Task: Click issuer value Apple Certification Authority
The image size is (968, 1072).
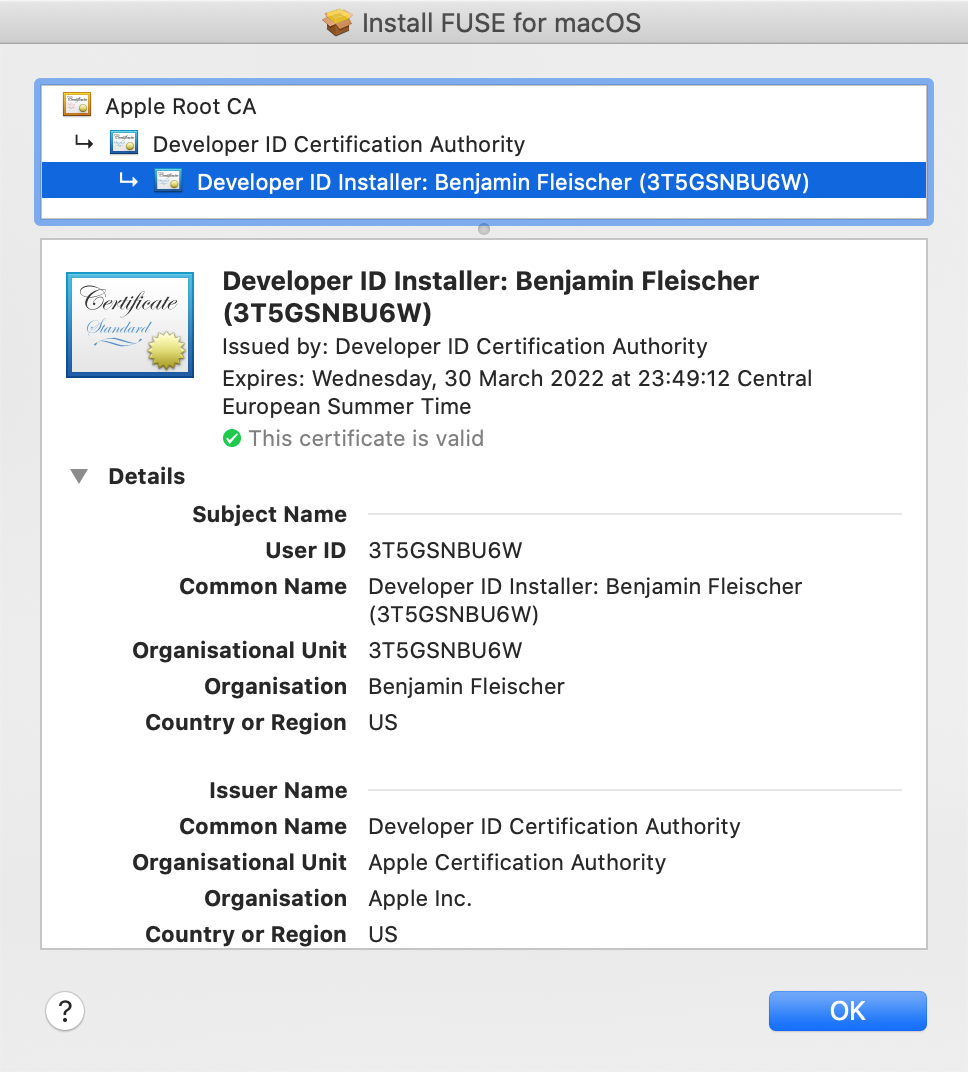Action: 517,863
